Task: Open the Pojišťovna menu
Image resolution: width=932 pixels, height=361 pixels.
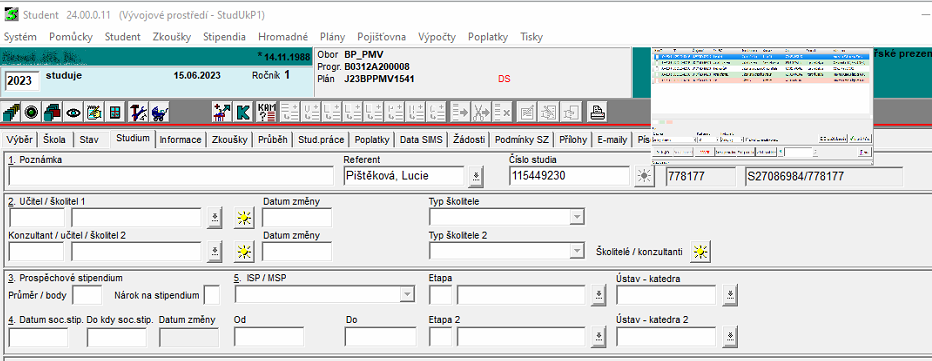Action: 382,37
